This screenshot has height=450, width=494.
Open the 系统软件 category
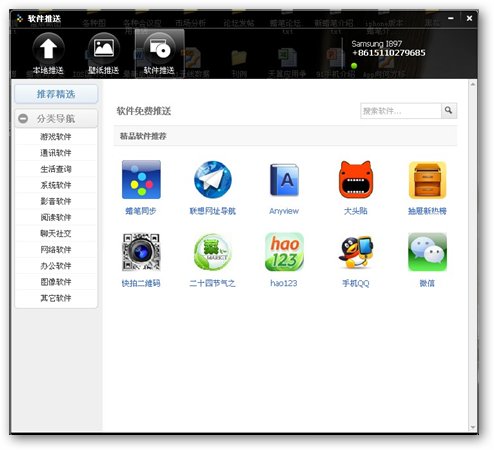[x=56, y=185]
